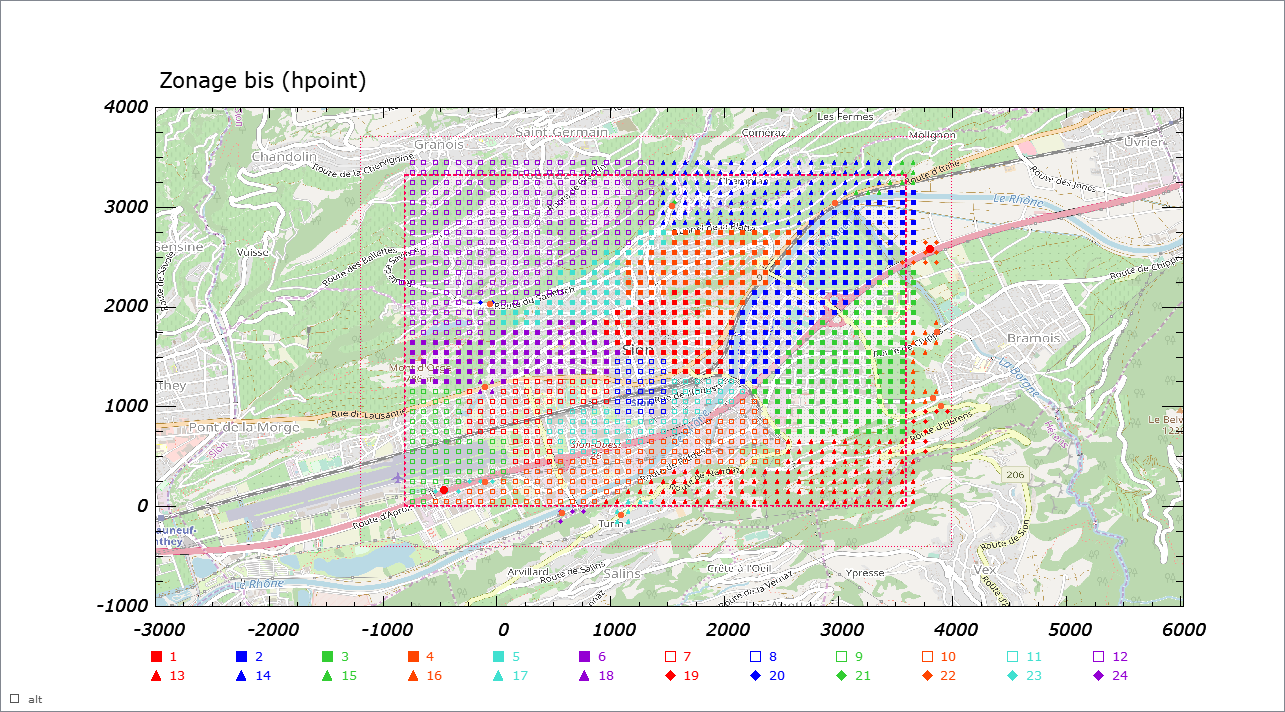The image size is (1285, 712).
Task: Select the red filled square marker for zone 1
Action: [x=155, y=656]
